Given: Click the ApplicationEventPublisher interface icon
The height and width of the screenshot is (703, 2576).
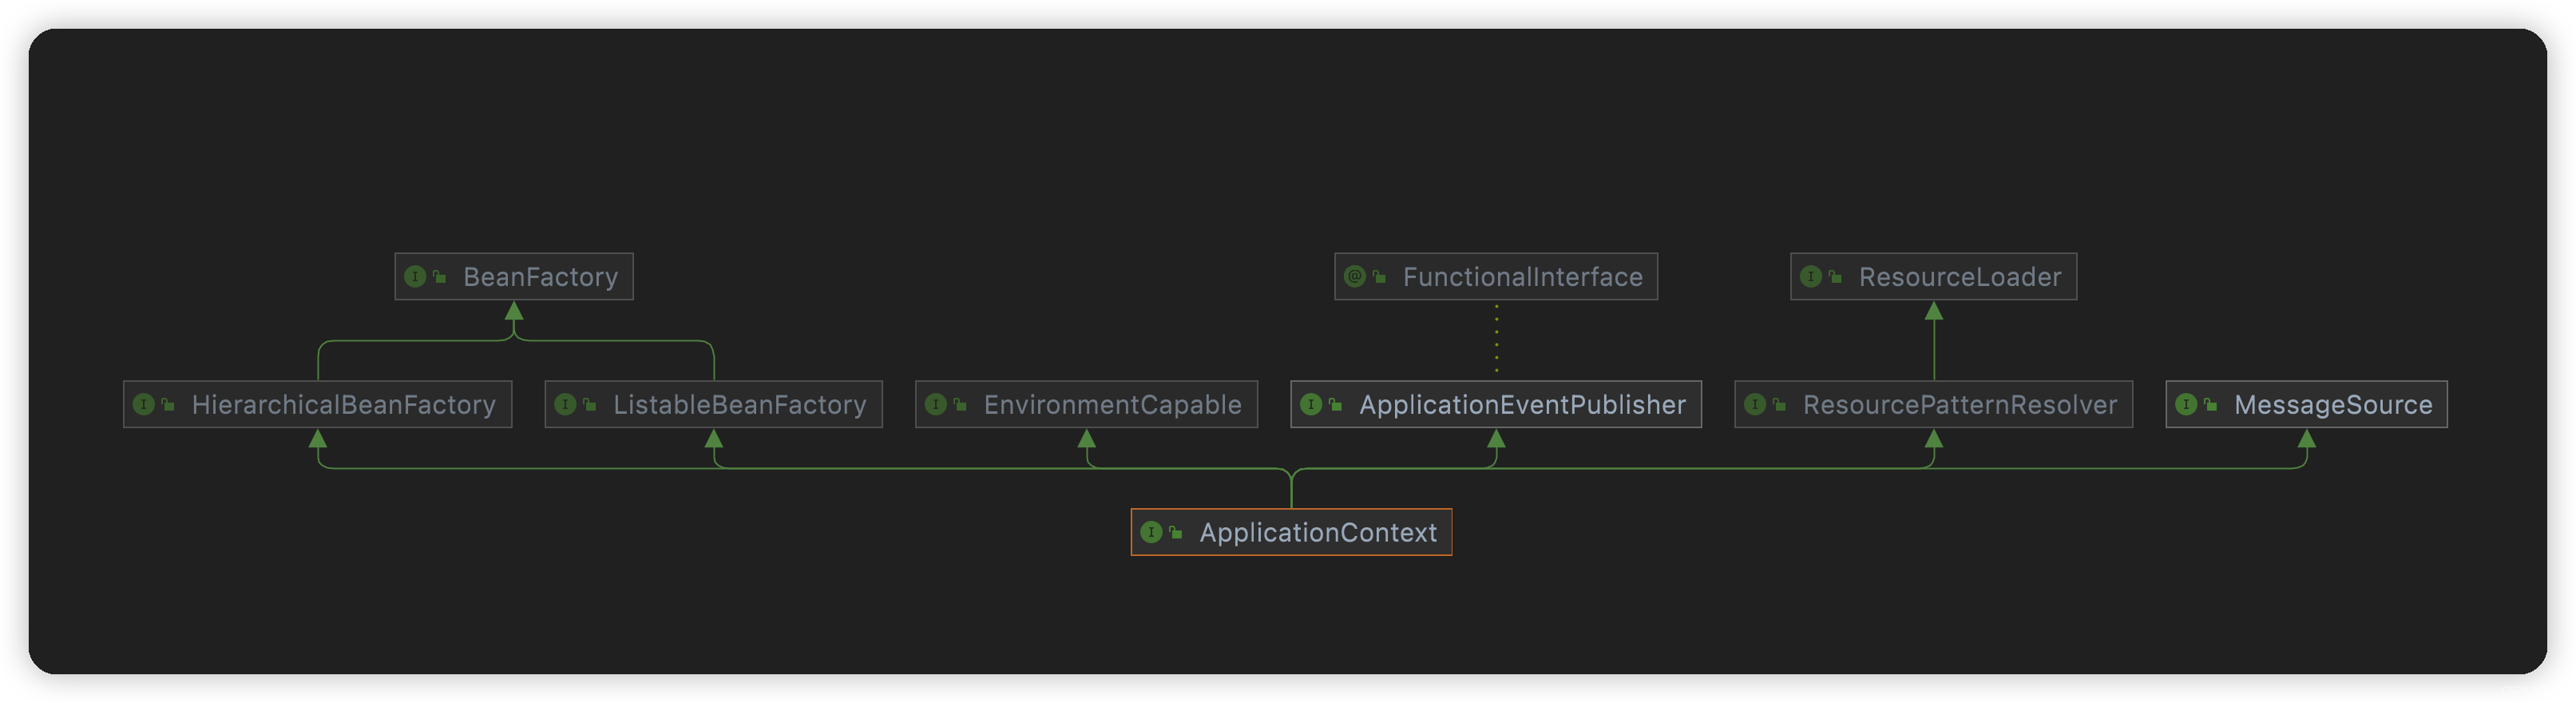Looking at the screenshot, I should pyautogui.click(x=1311, y=404).
